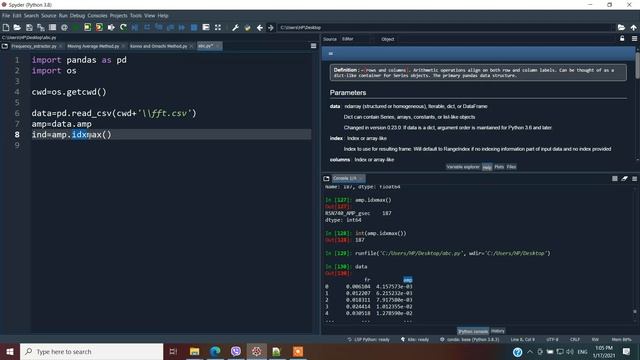
Task: Open file using the toolbar folder icon
Action: (x=17, y=27)
